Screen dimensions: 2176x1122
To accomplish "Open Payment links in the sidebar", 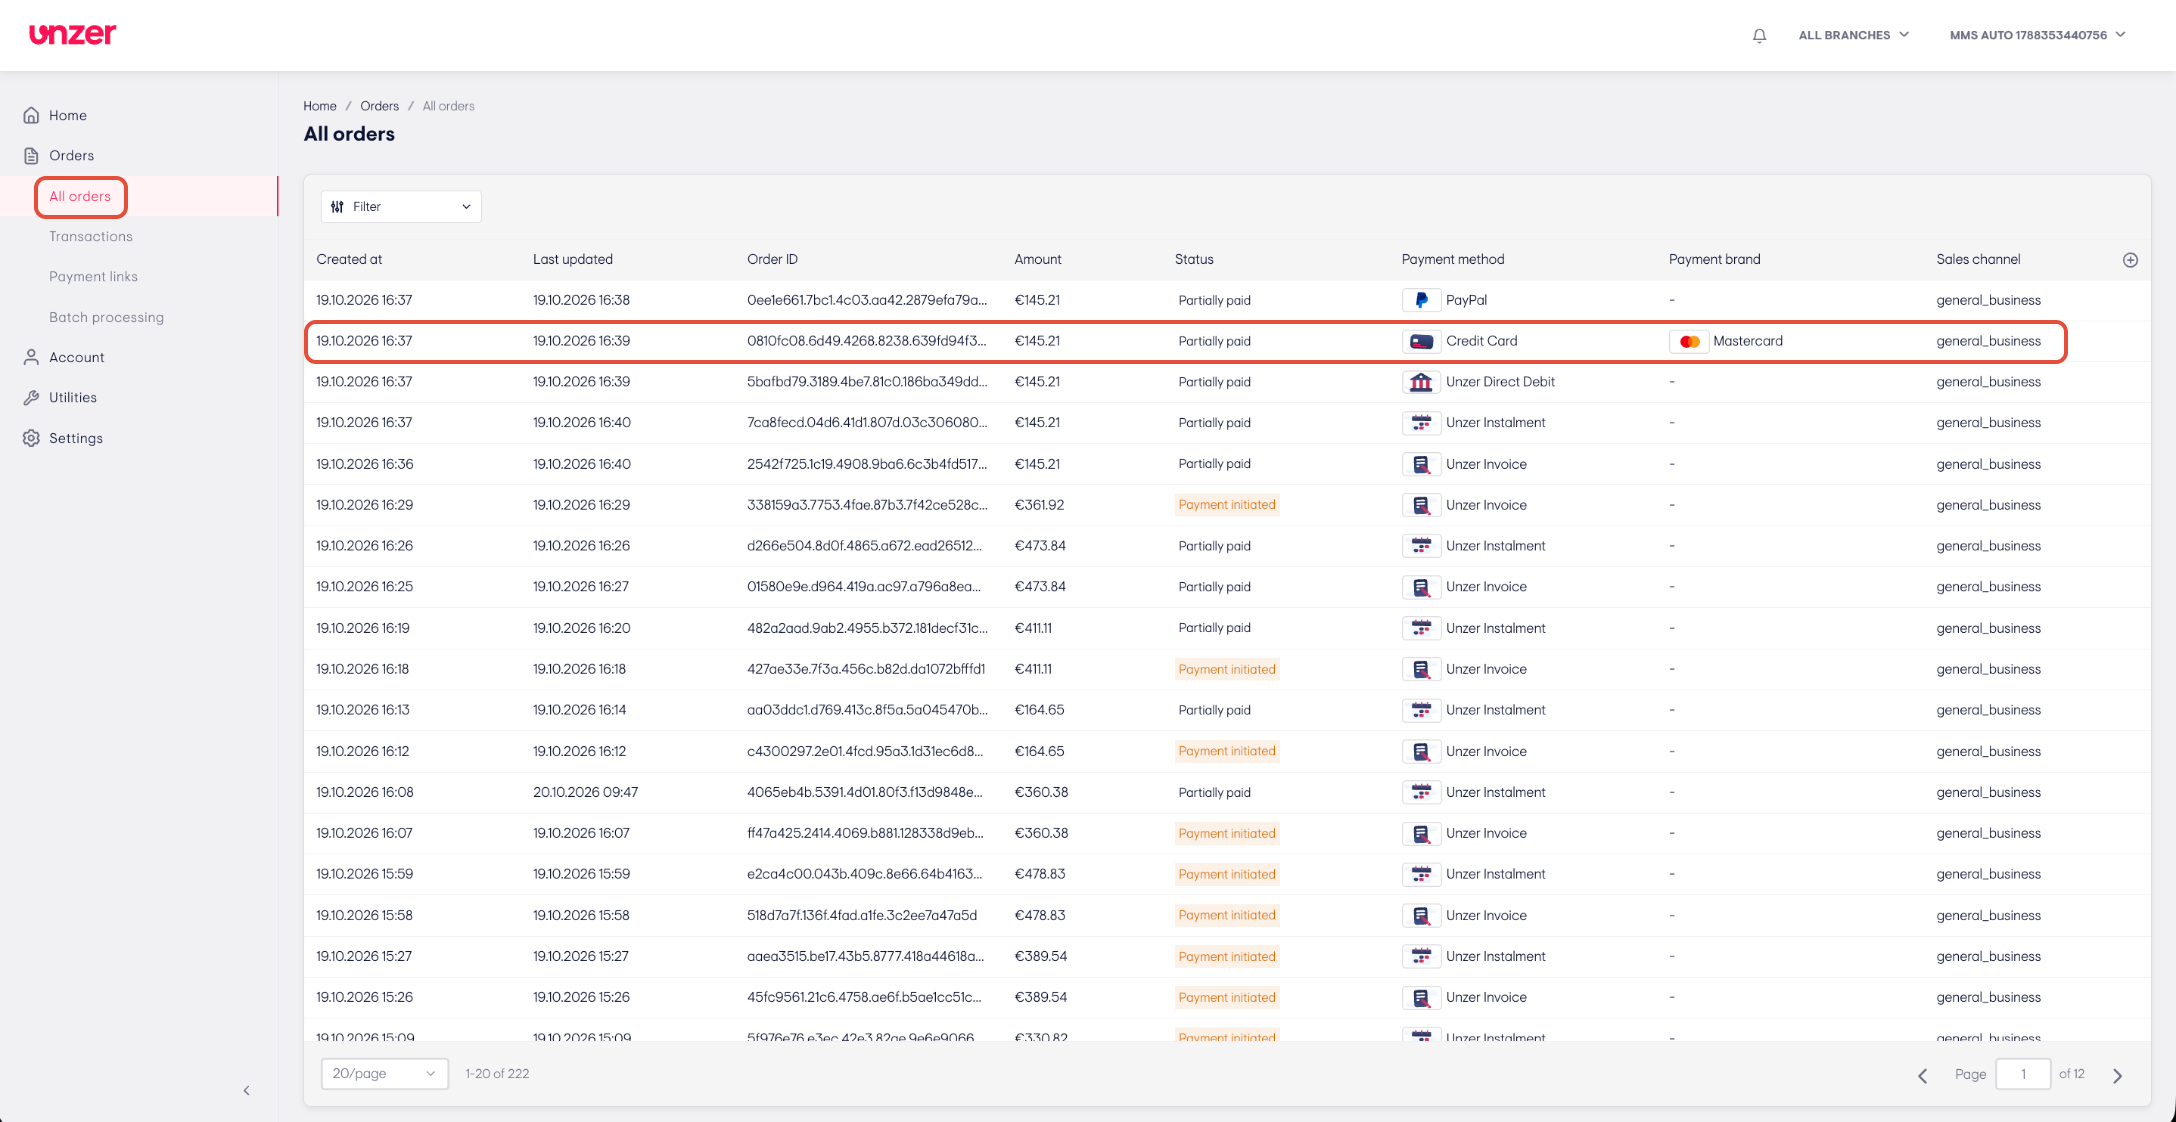I will (94, 276).
